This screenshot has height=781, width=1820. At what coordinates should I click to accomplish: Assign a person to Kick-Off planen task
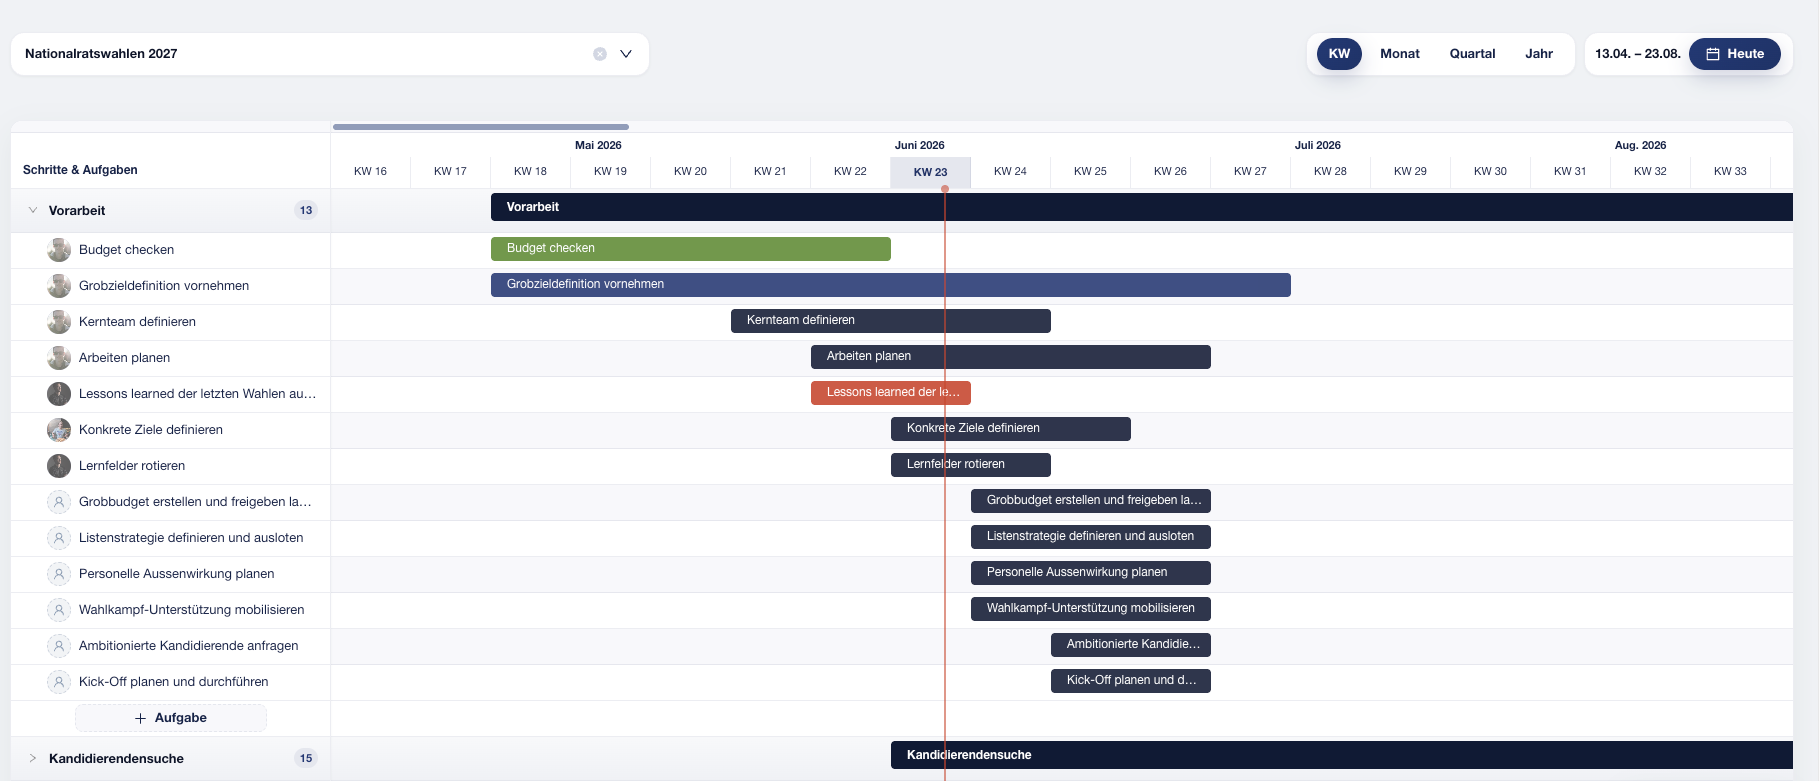(59, 682)
